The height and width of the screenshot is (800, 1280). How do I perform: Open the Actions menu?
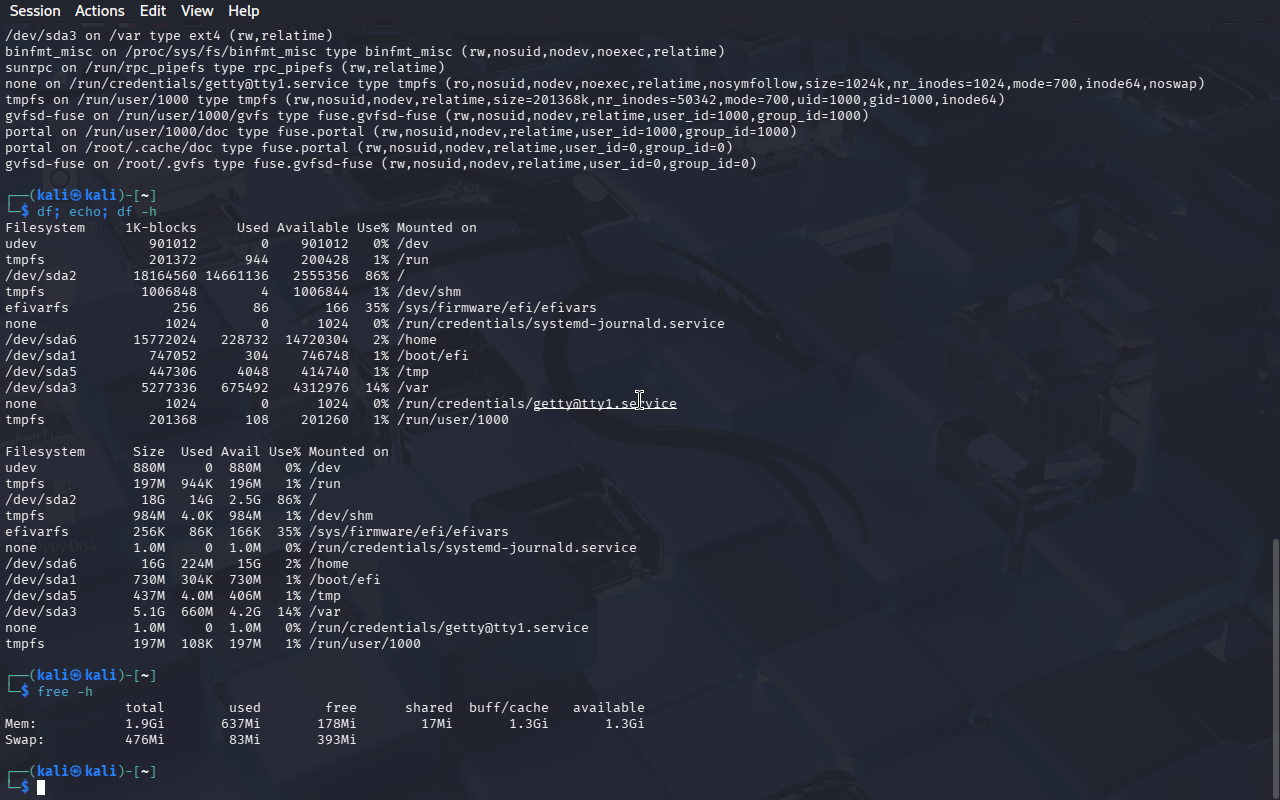click(100, 11)
